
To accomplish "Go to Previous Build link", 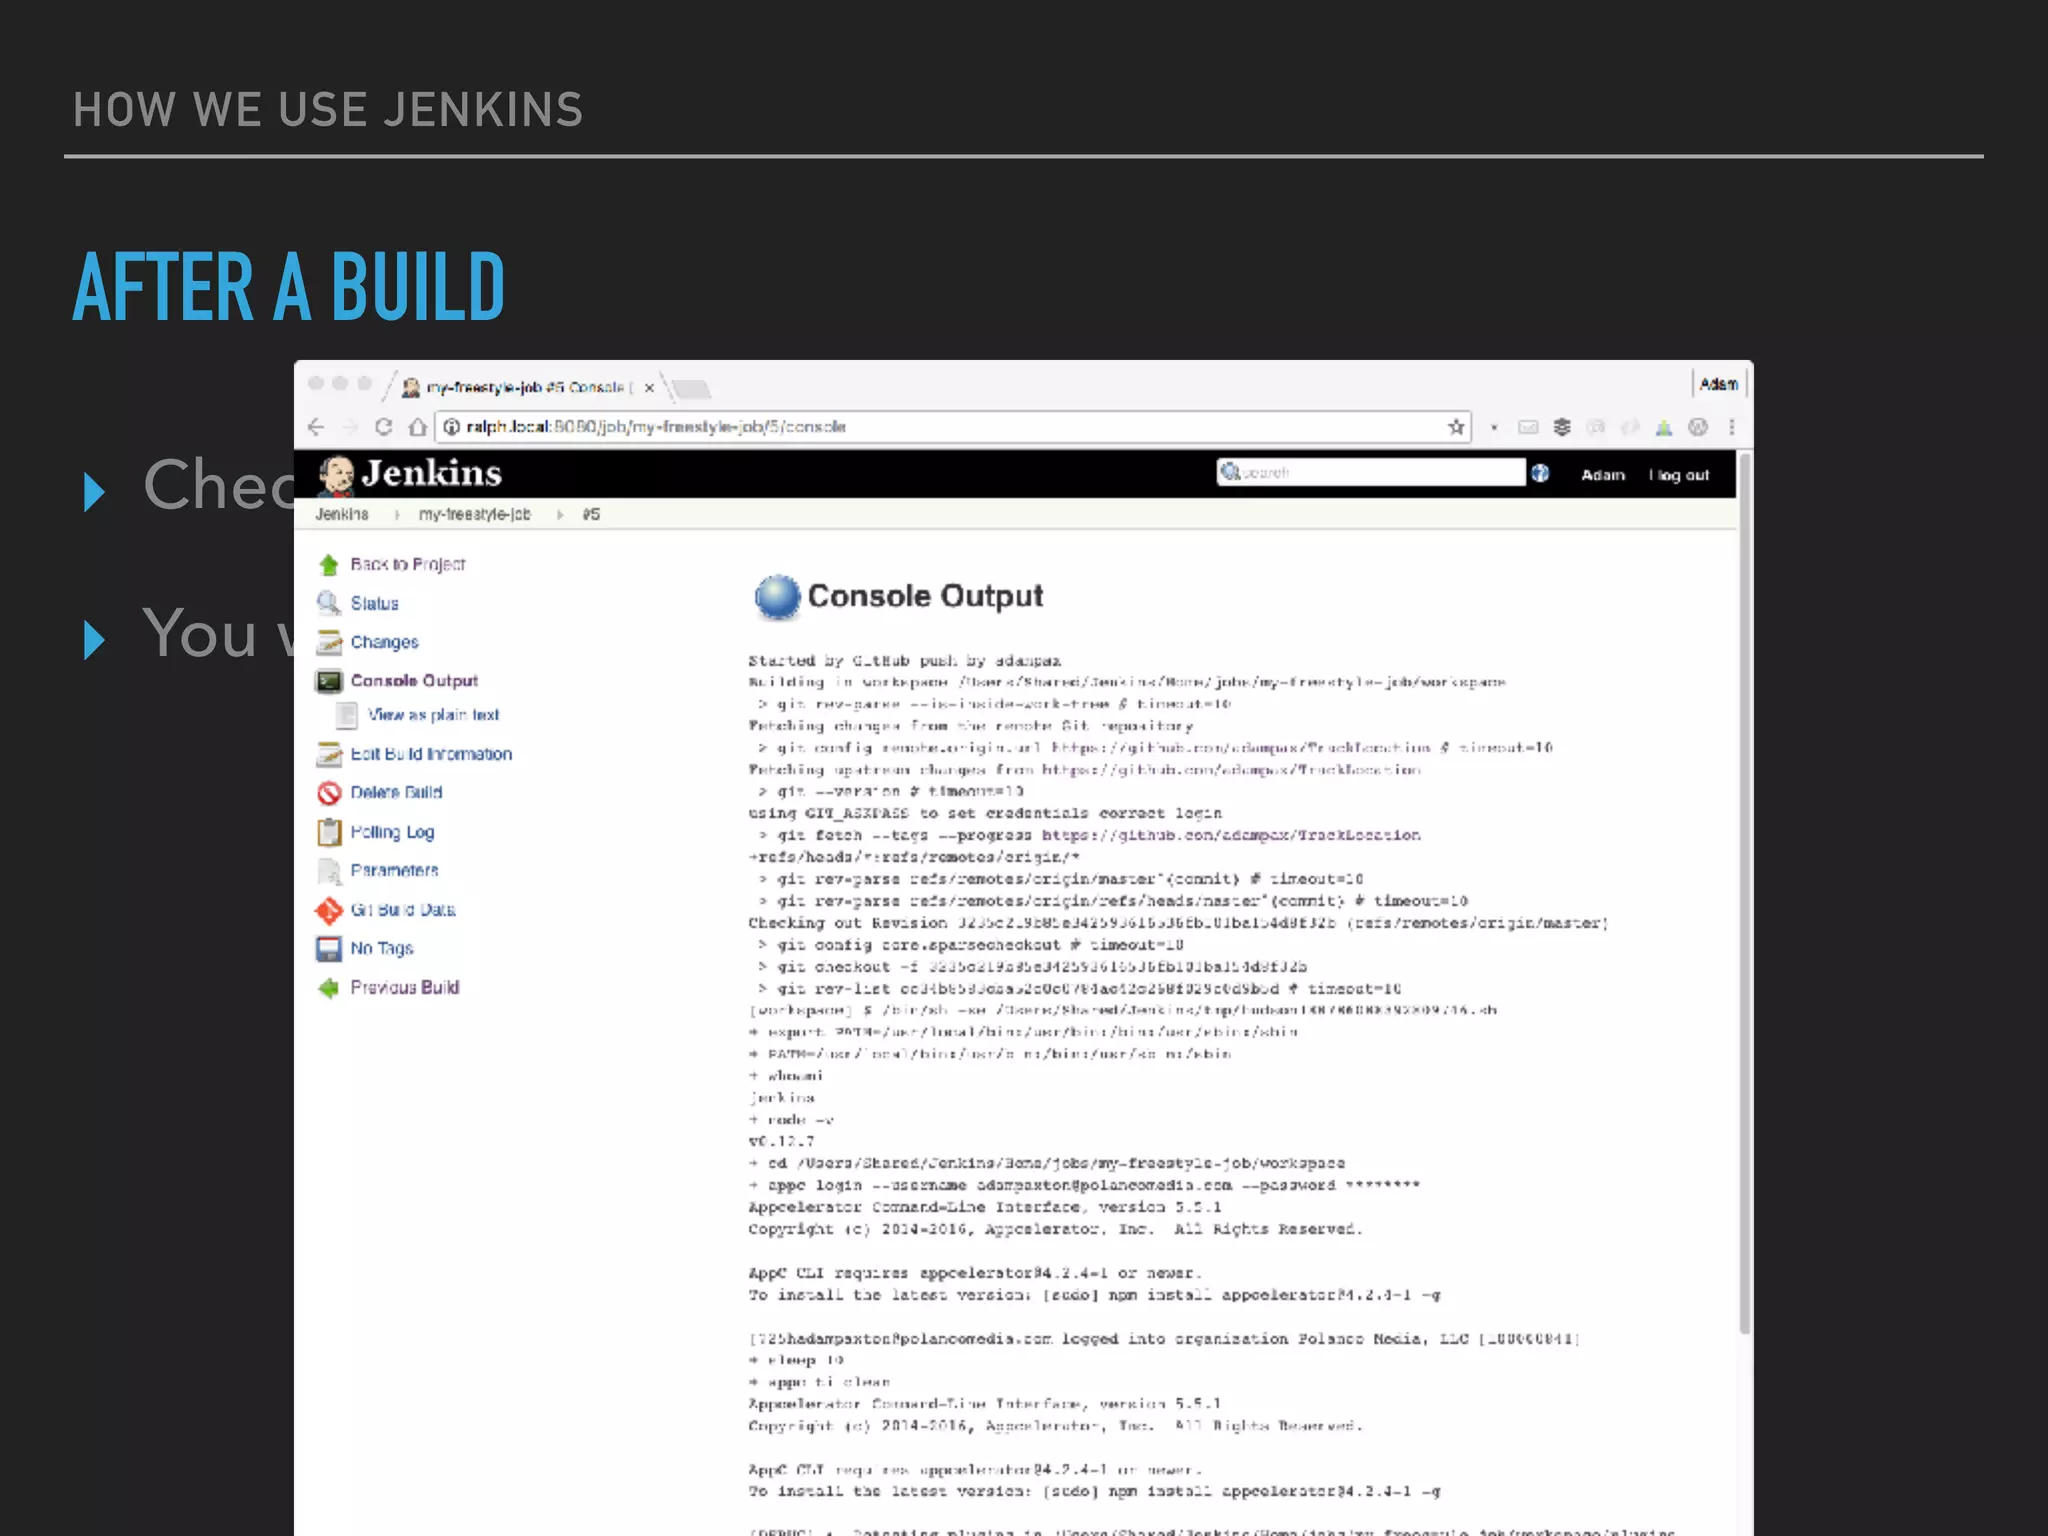I will (x=405, y=988).
